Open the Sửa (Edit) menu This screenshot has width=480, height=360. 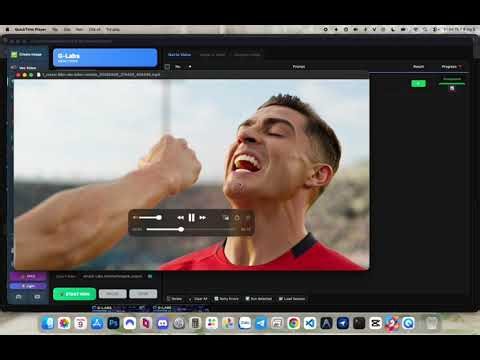[x=67, y=29]
